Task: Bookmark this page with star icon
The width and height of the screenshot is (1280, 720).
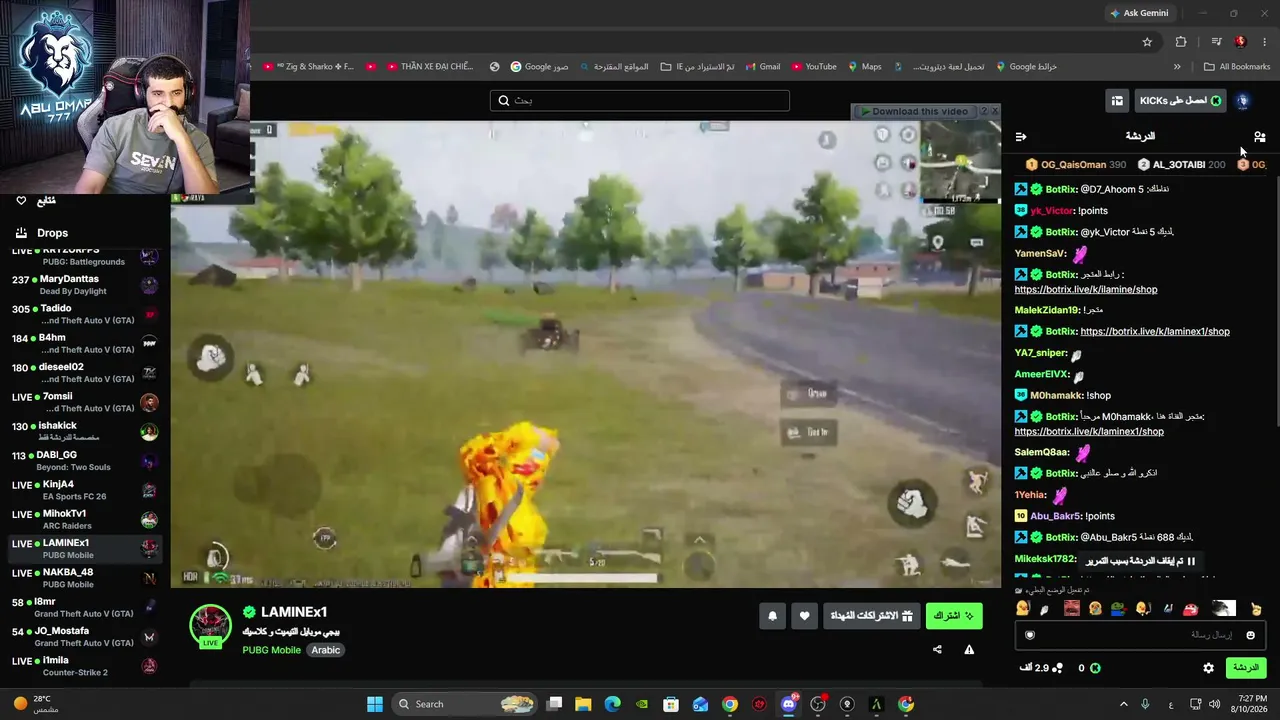Action: [x=1147, y=42]
